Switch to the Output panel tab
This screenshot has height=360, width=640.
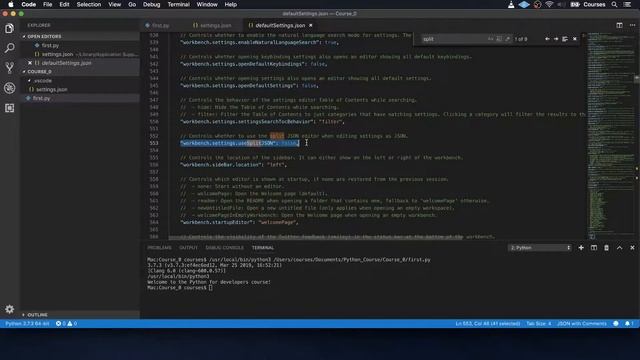pyautogui.click(x=188, y=248)
